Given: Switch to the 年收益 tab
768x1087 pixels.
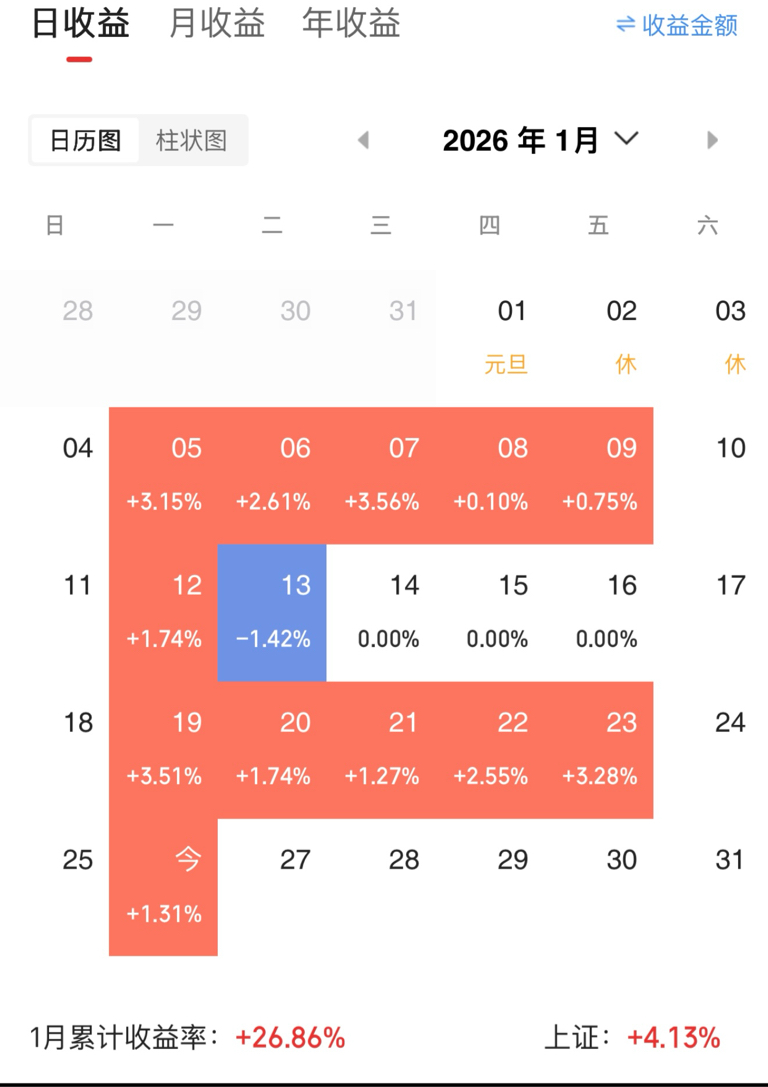Looking at the screenshot, I should pos(351,24).
